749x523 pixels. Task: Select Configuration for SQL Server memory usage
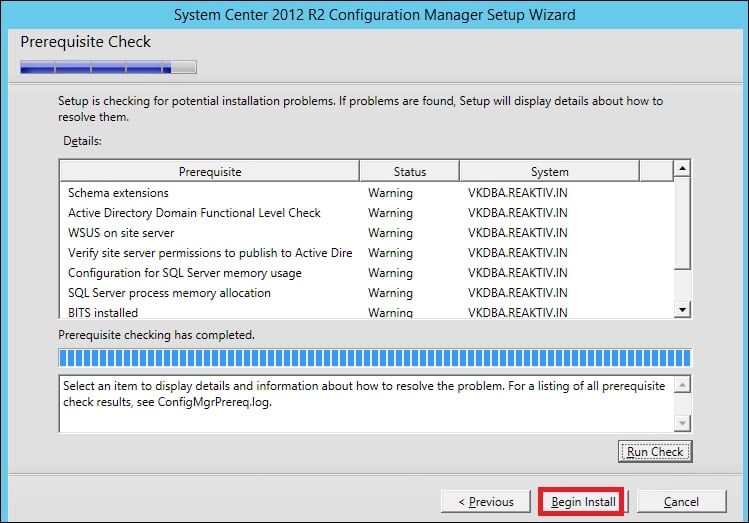coord(366,273)
